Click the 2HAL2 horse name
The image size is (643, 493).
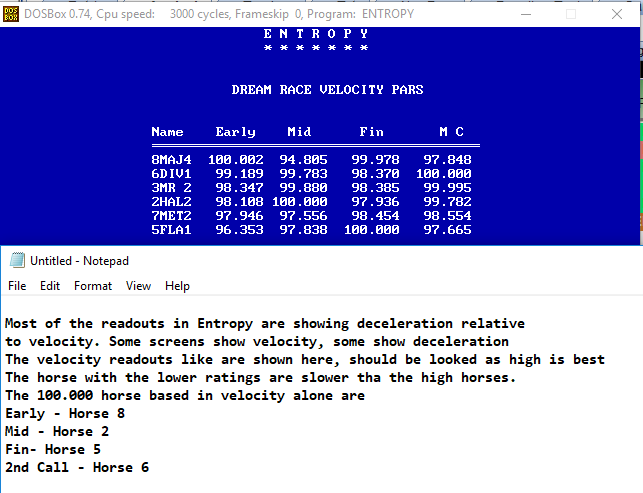coord(171,201)
